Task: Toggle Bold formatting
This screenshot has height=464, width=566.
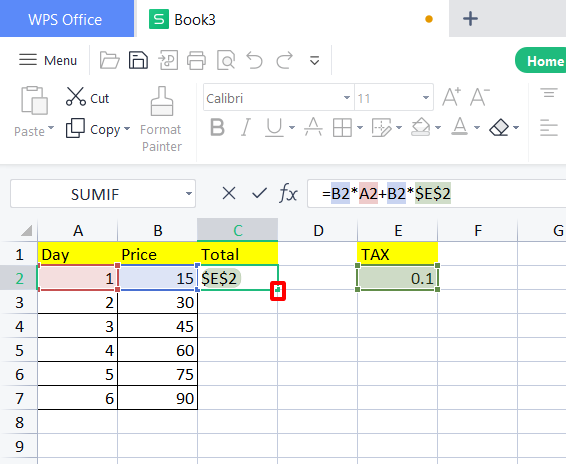Action: pos(217,127)
